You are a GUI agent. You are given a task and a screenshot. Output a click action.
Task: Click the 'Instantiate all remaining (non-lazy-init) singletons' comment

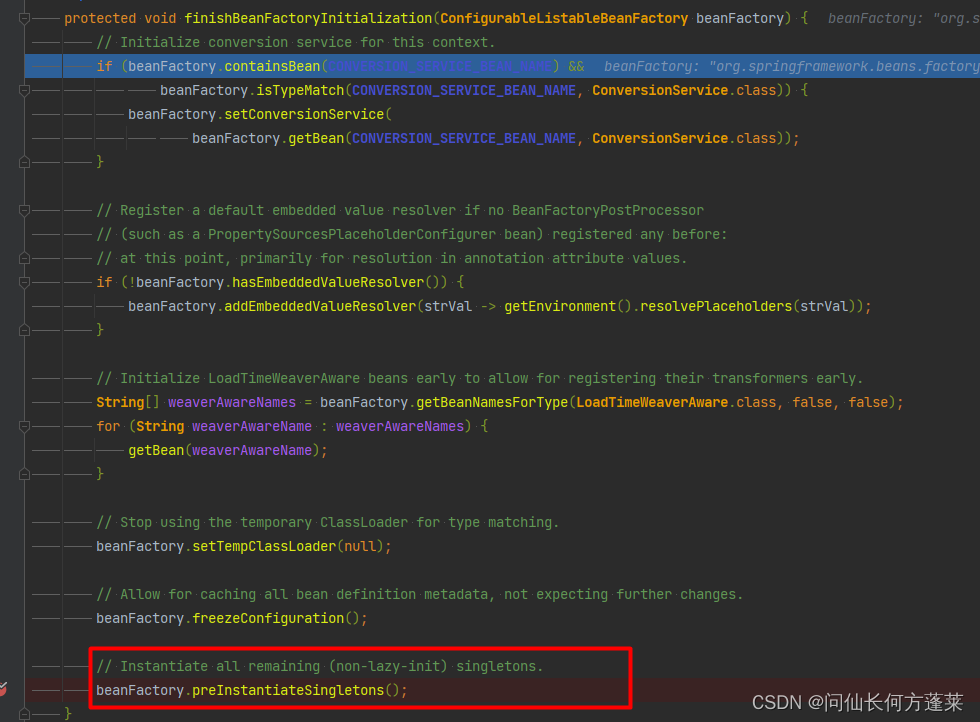(x=319, y=666)
